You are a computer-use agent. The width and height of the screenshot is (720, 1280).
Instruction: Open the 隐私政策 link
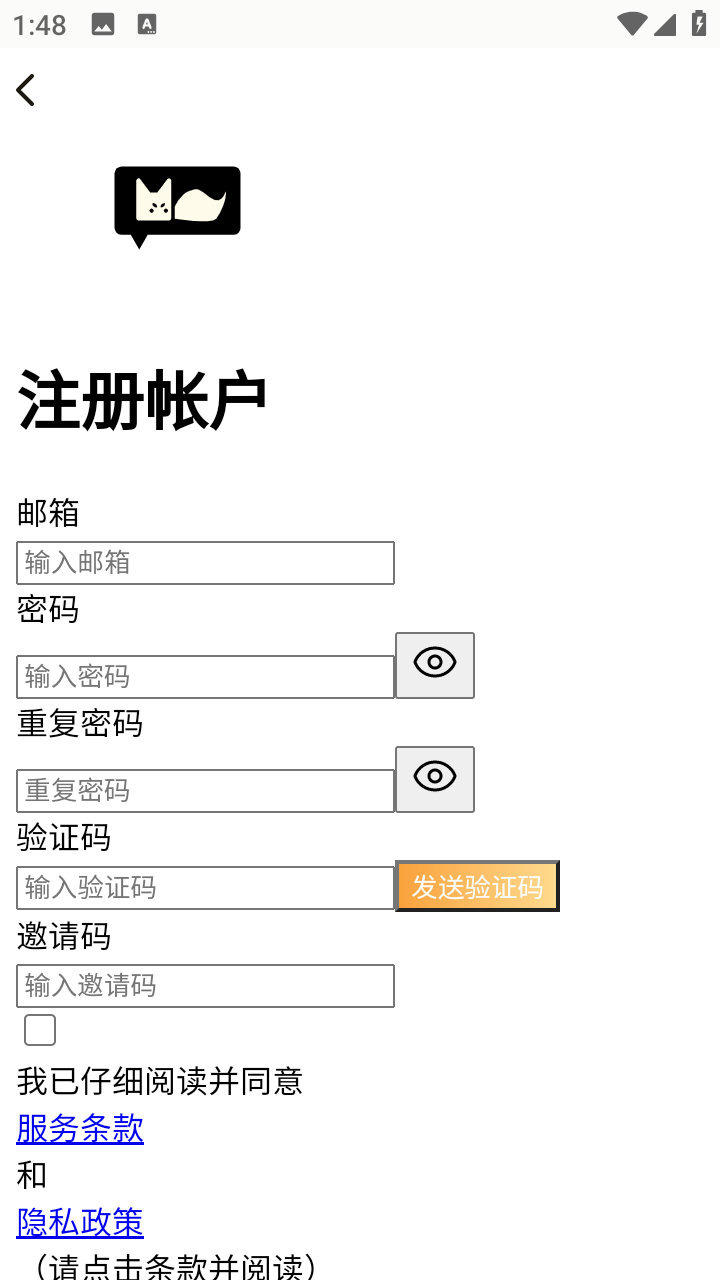click(80, 1222)
